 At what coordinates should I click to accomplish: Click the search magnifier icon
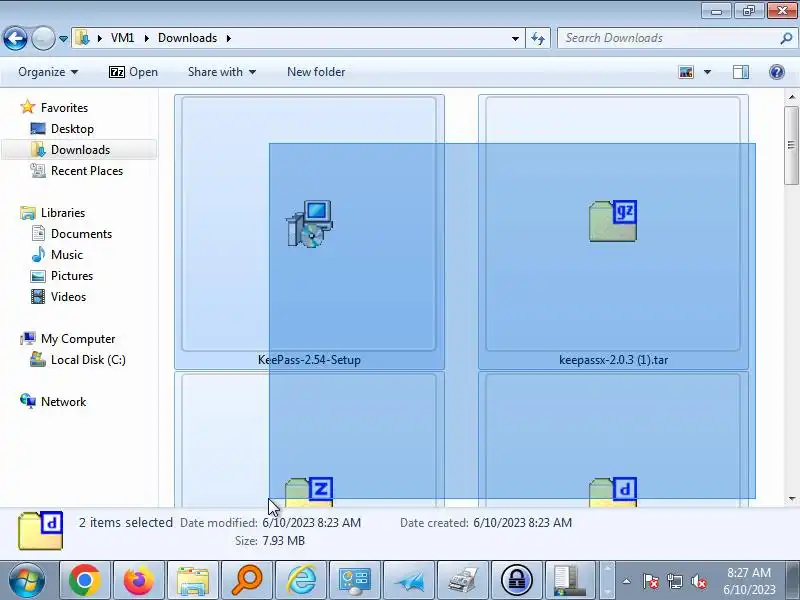click(x=786, y=38)
